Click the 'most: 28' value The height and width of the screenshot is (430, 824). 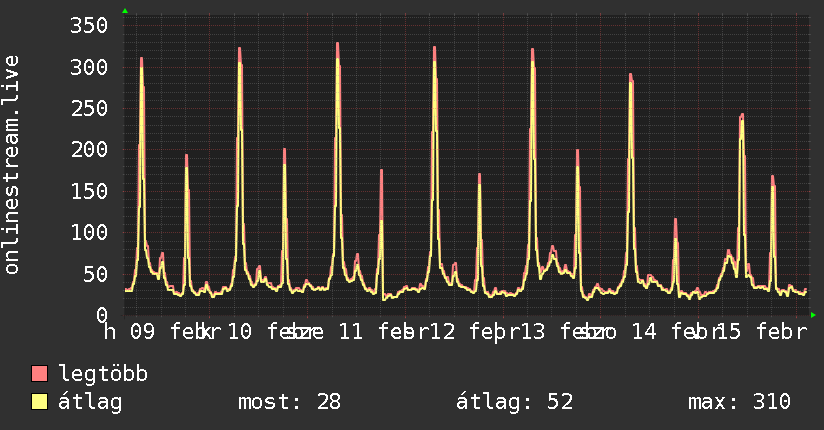coord(290,402)
